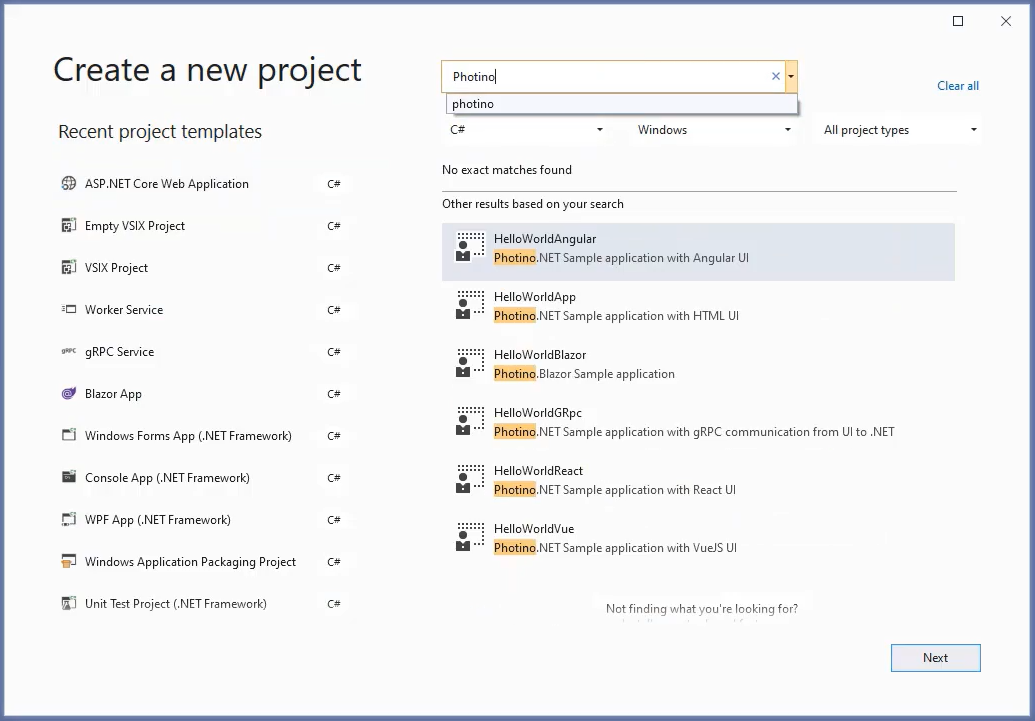
Task: Open the search history dropdown arrow
Action: coord(791,77)
